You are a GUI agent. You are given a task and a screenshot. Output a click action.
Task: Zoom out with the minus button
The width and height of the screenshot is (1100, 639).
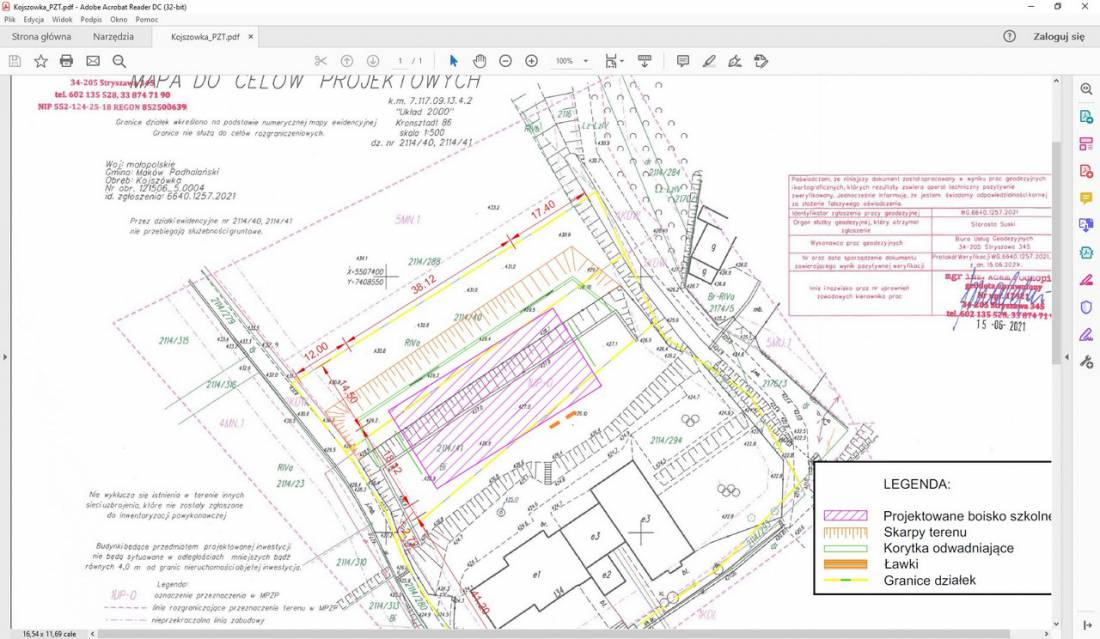[505, 61]
